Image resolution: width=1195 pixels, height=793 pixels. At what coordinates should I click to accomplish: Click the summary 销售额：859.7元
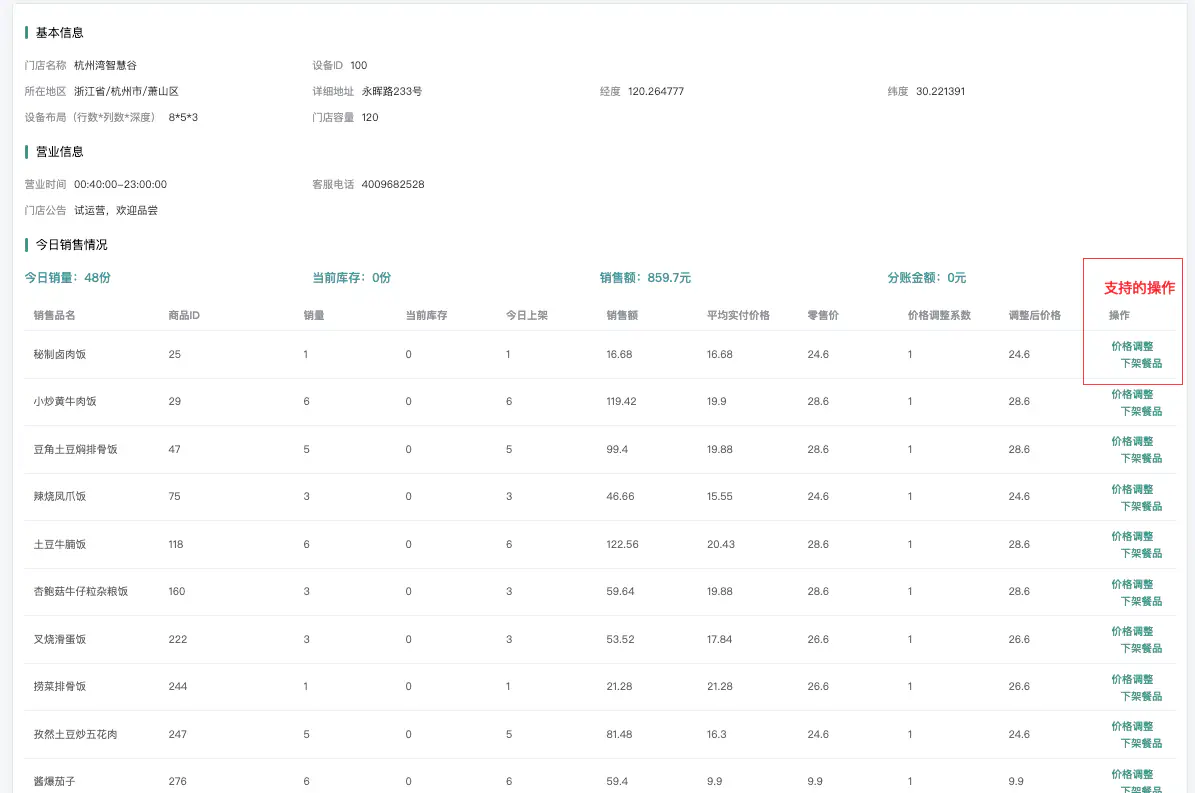click(x=646, y=278)
